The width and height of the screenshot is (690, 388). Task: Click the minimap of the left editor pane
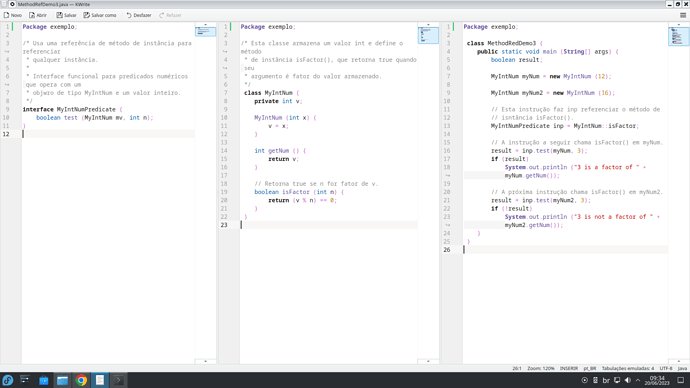(206, 31)
